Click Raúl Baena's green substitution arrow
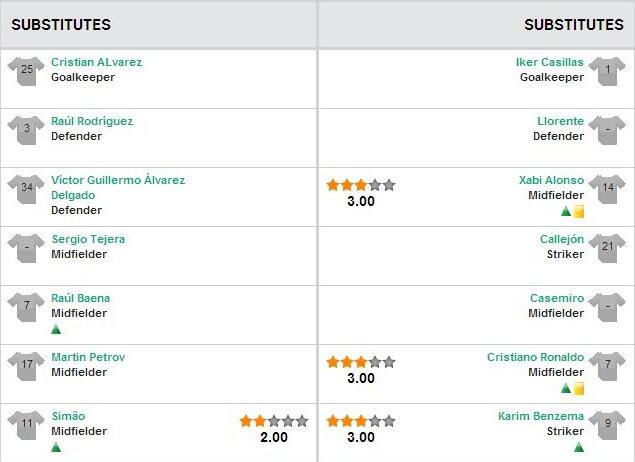The image size is (635, 462). coord(56,329)
